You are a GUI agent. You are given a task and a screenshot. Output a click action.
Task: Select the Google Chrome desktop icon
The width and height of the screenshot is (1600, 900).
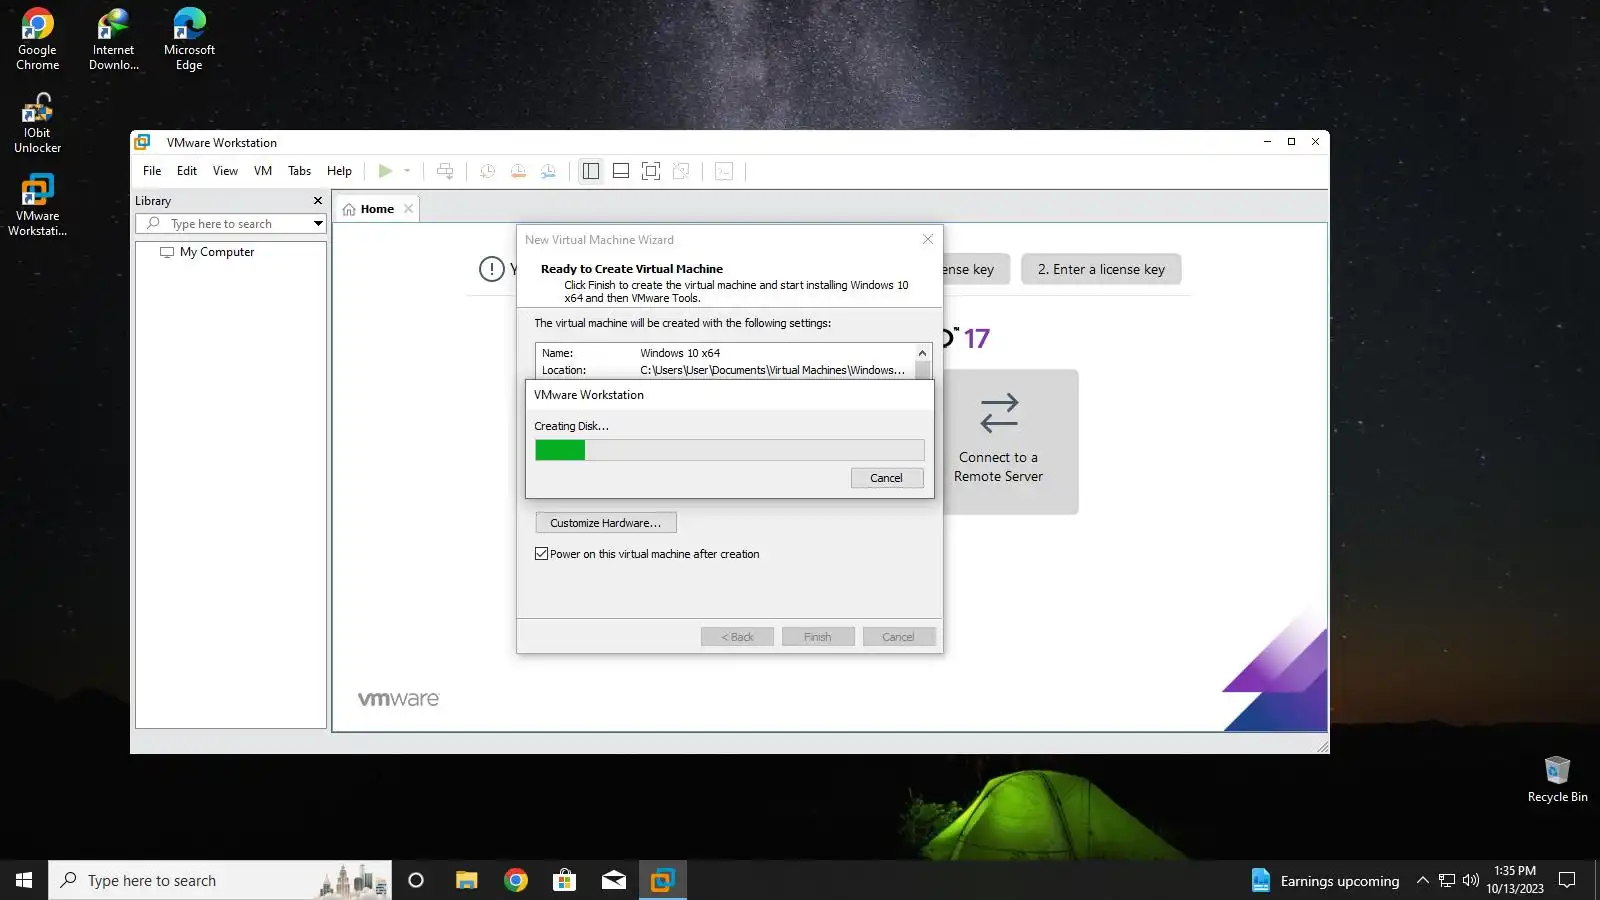[37, 40]
